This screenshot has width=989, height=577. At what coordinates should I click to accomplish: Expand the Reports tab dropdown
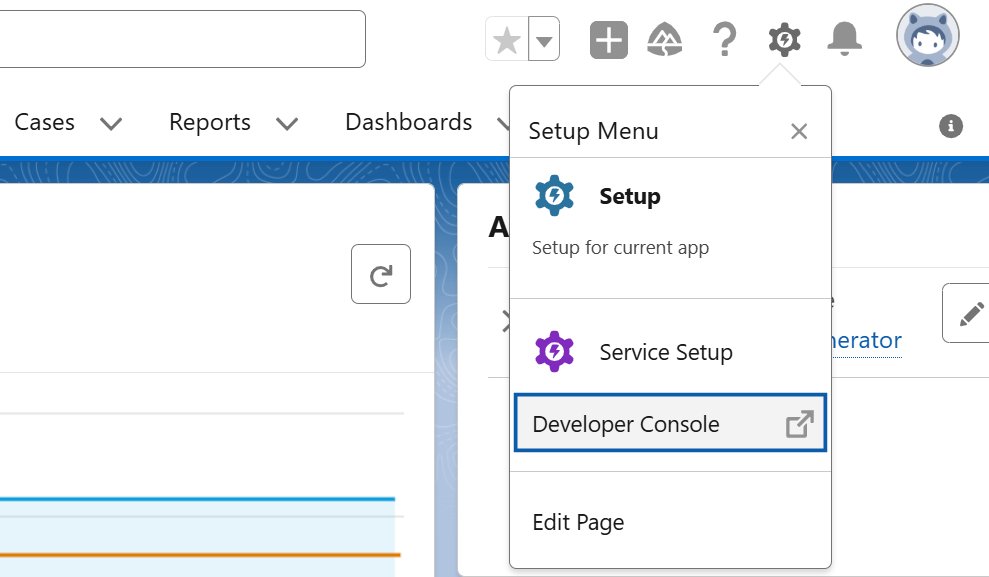[287, 124]
